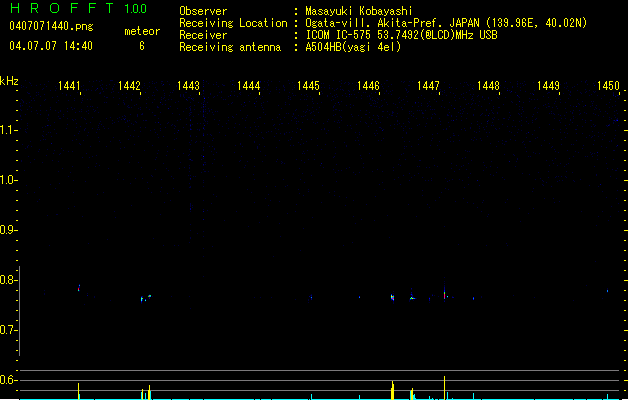Click the "Receiving Location" label
Image resolution: width=629 pixels, height=400 pixels.
[233, 23]
